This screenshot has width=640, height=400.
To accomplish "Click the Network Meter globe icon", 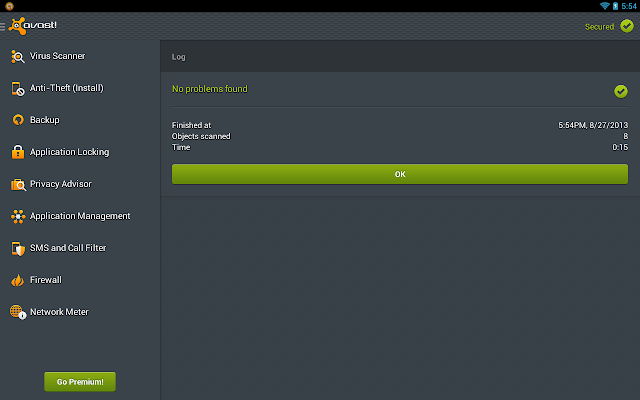I will pos(17,312).
